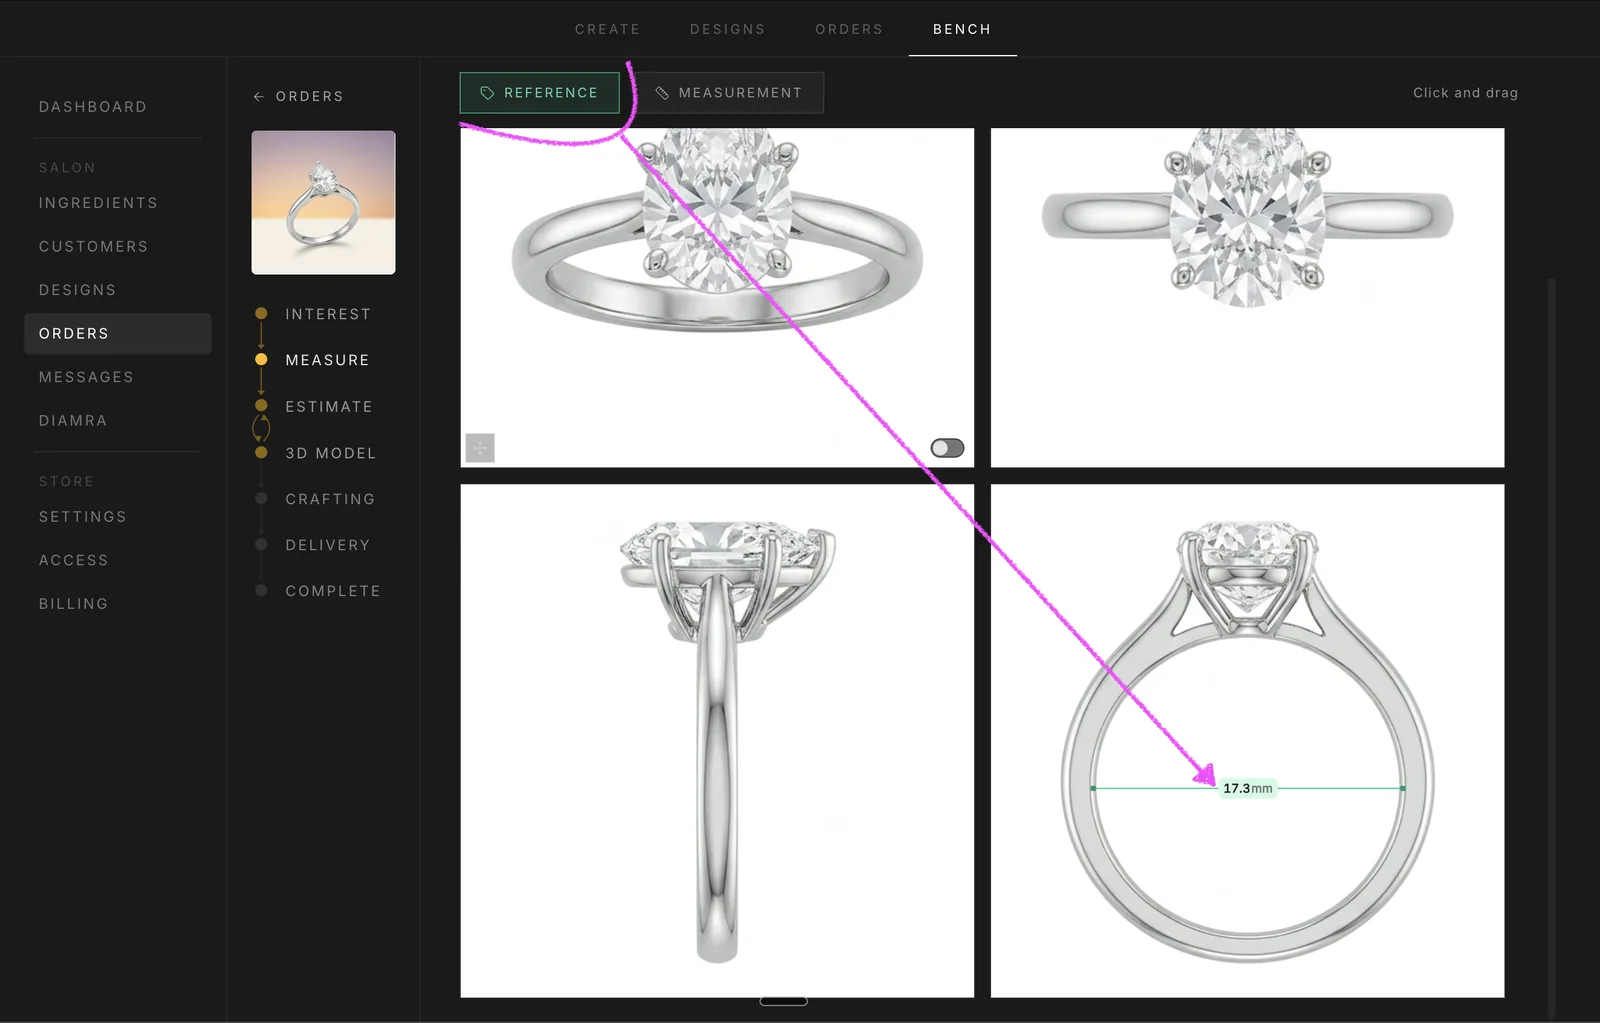Click the gray dot beside the Crafting step
1600x1023 pixels.
click(261, 498)
